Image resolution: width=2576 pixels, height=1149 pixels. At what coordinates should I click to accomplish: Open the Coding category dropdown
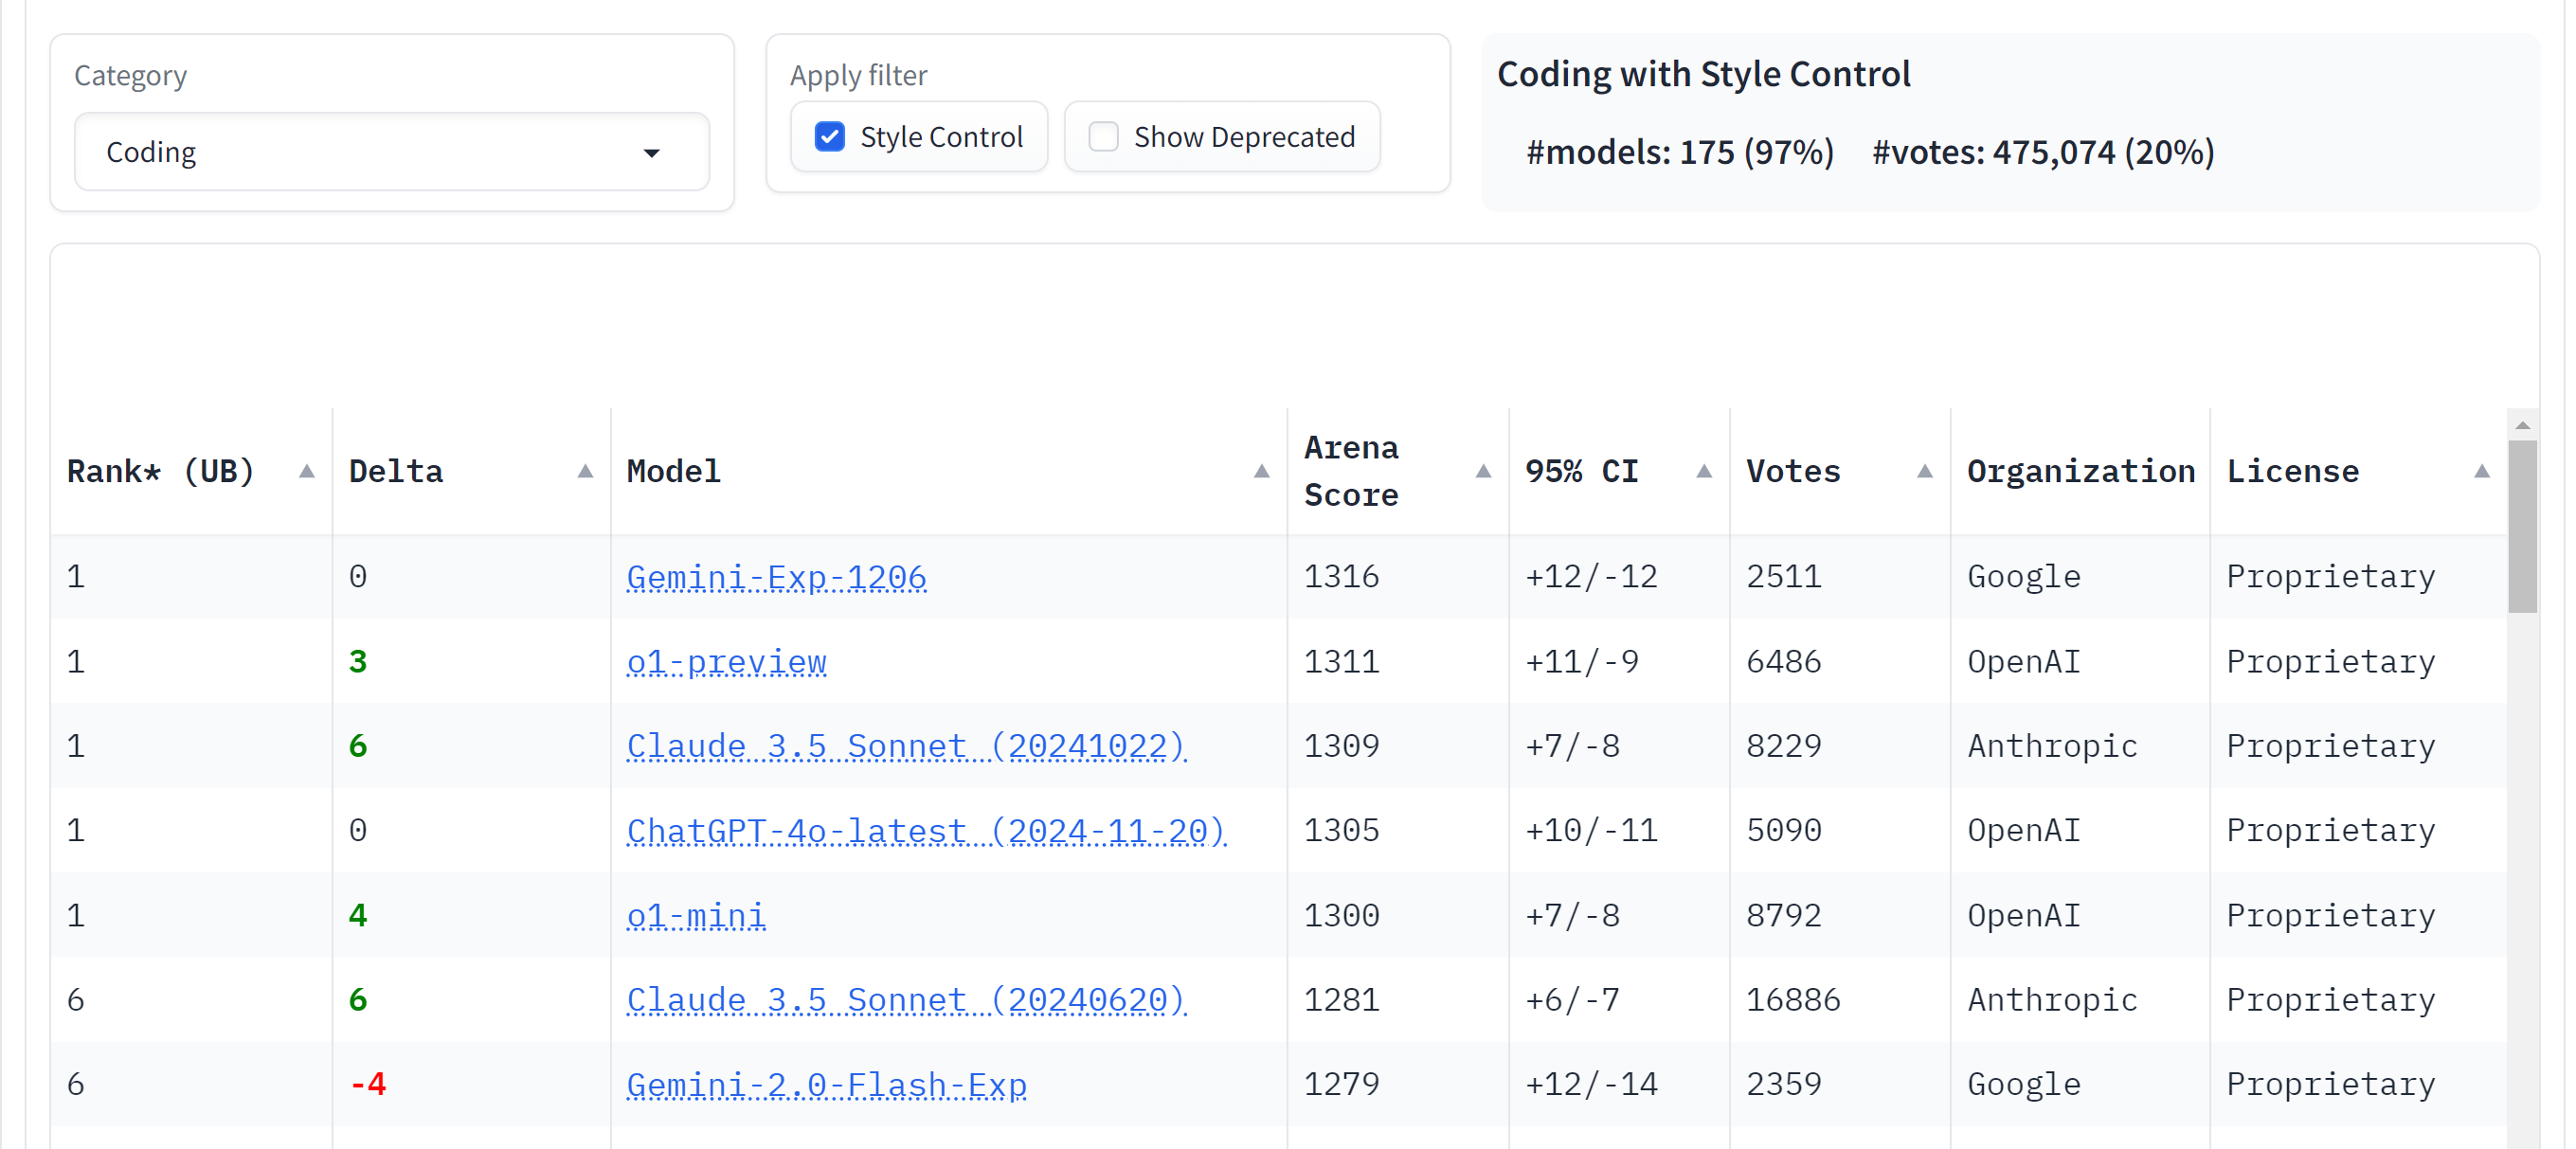point(392,152)
